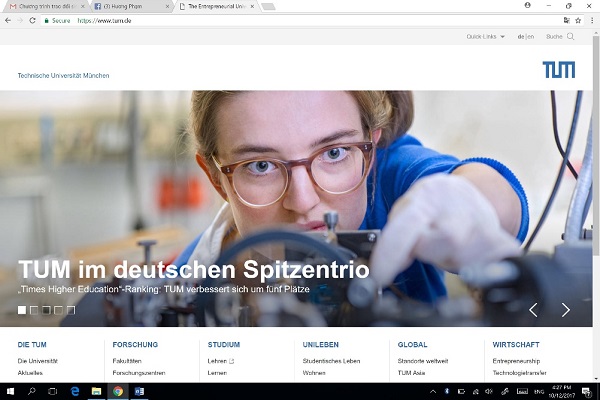Reload the page with the browser refresh icon
Image resolution: width=600 pixels, height=400 pixels.
(x=32, y=20)
